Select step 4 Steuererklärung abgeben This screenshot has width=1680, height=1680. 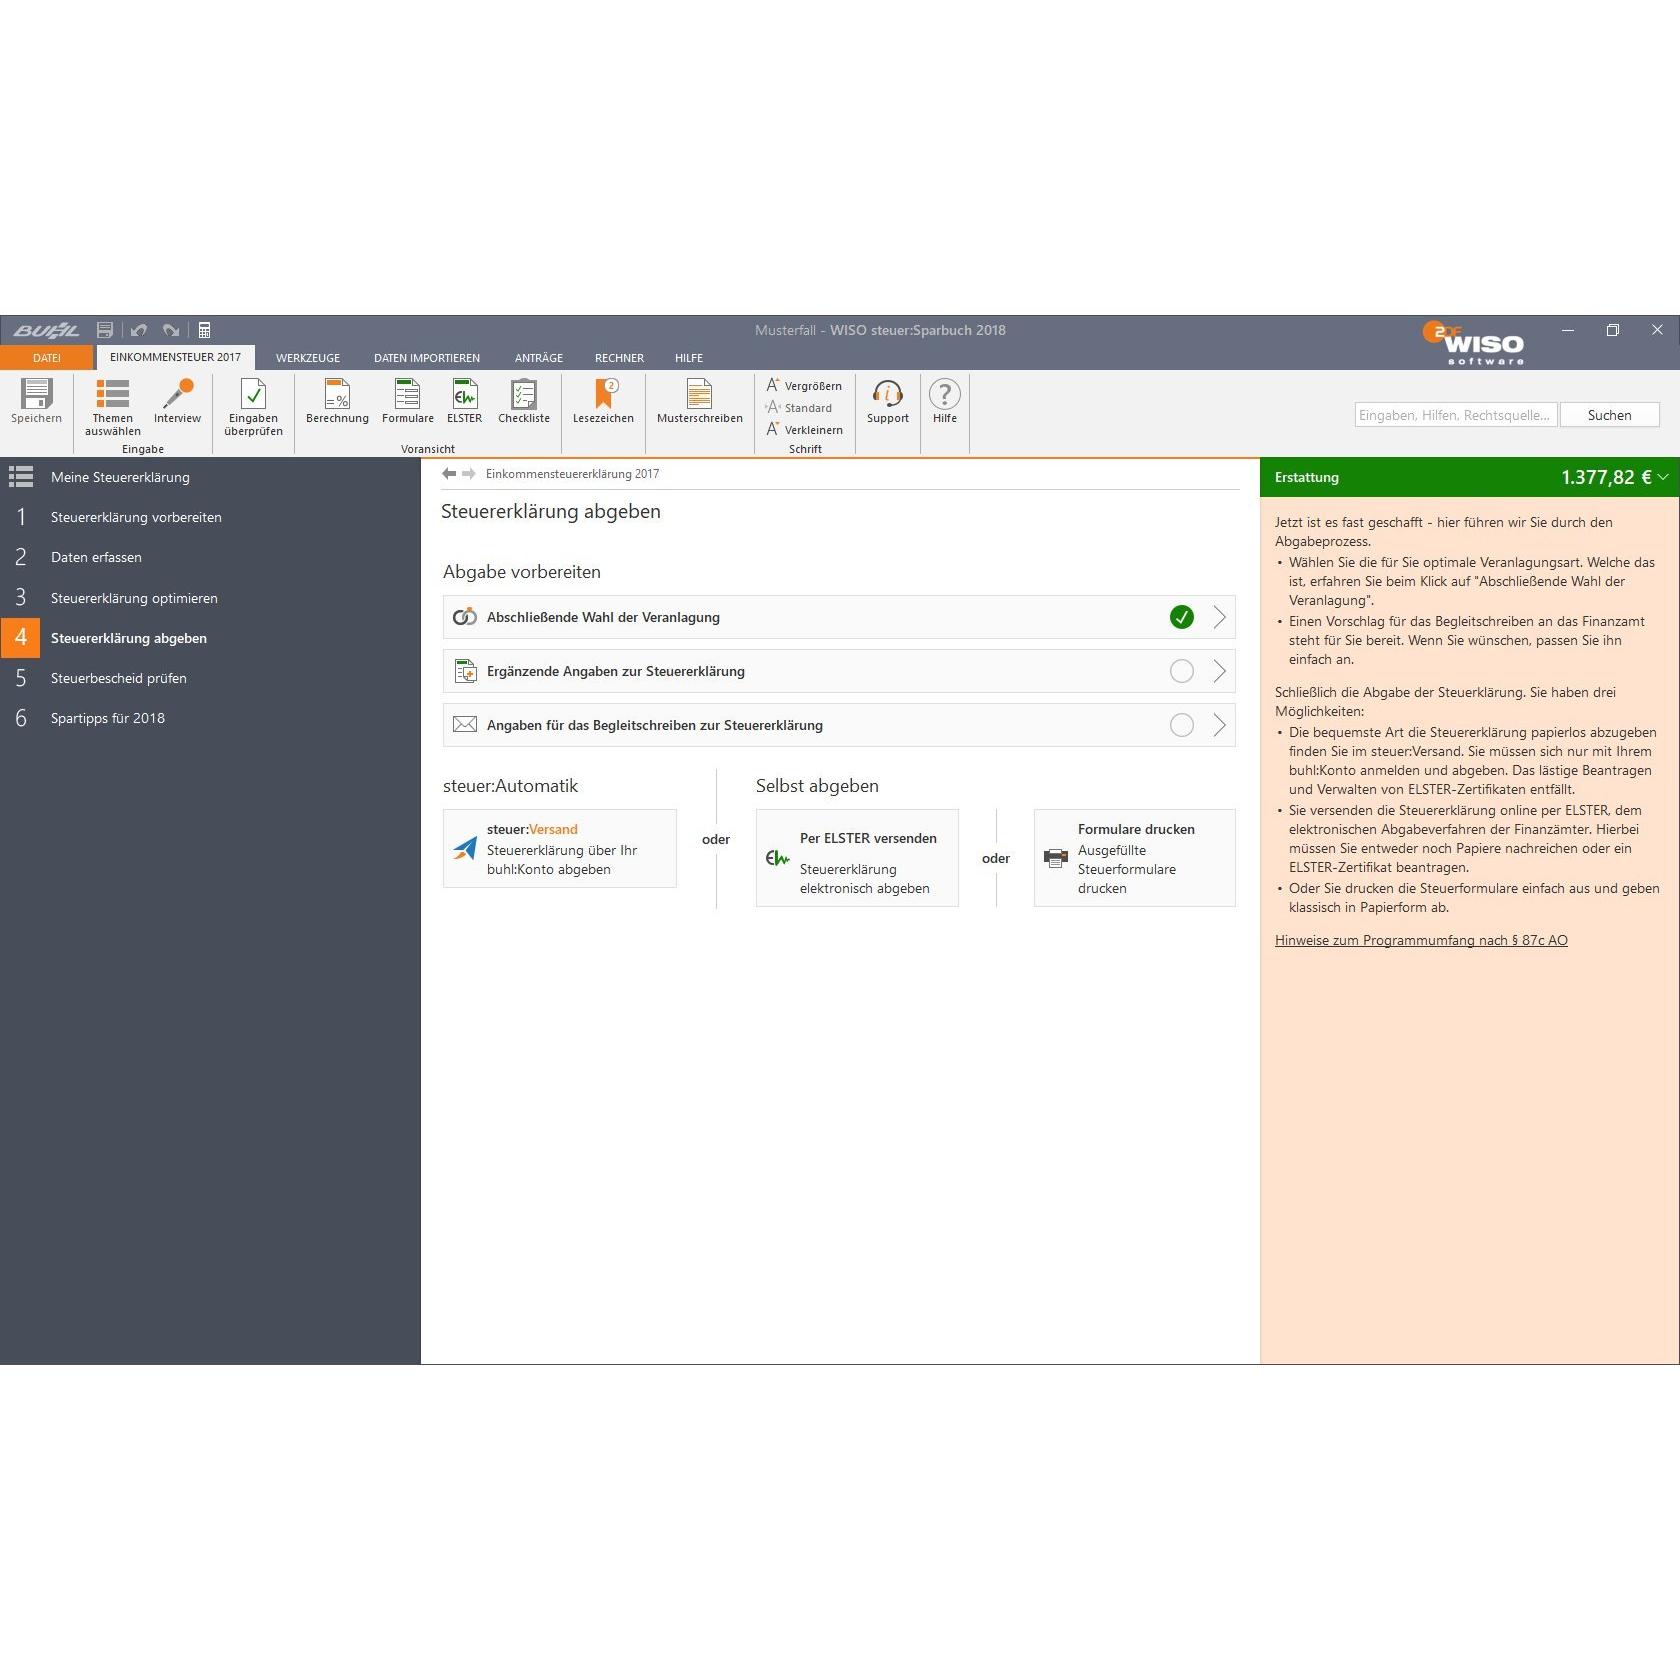click(210, 638)
